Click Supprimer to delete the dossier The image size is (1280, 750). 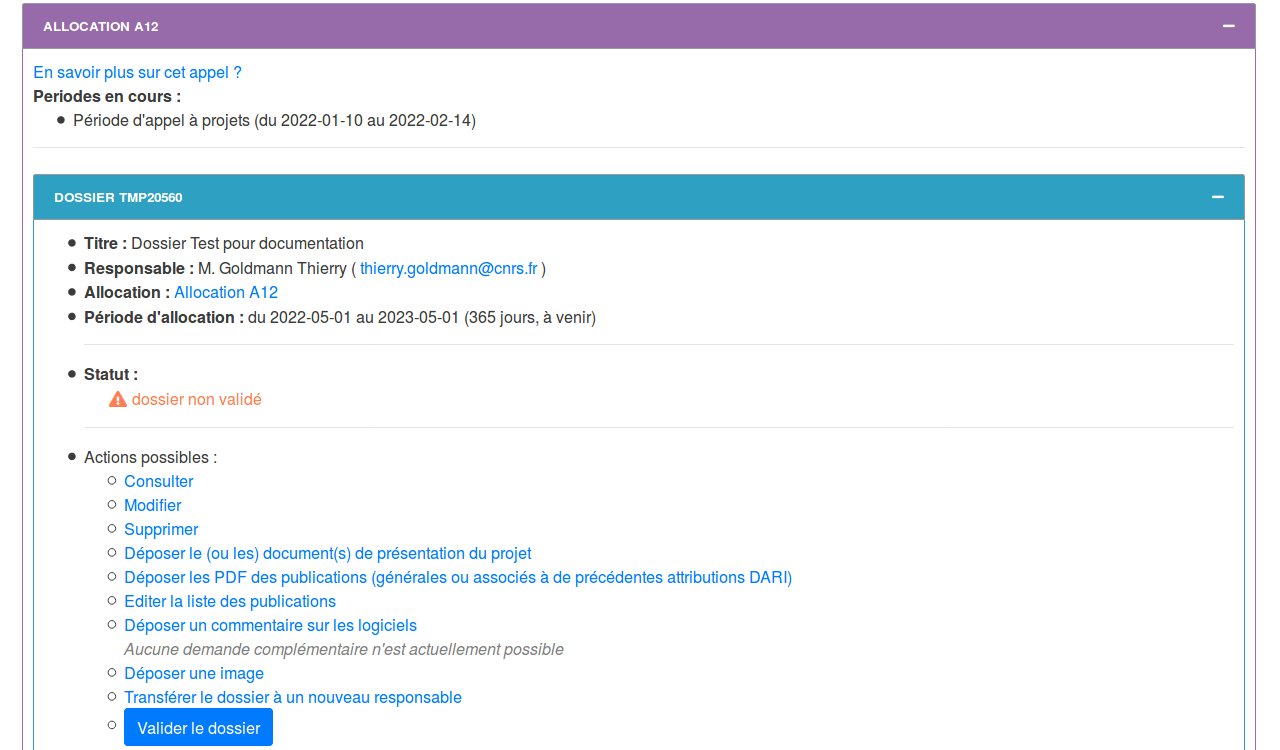click(x=161, y=530)
